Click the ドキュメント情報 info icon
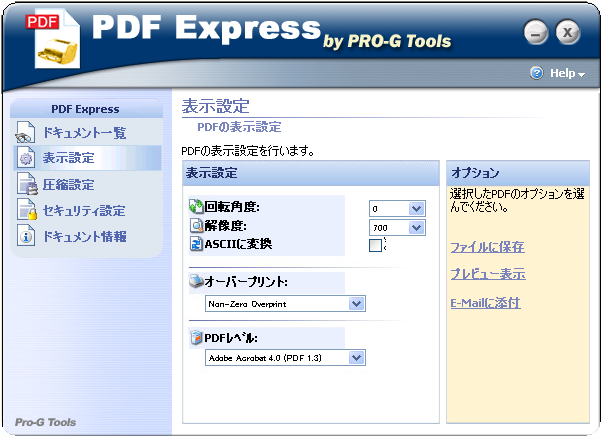Image resolution: width=603 pixels, height=438 pixels. click(x=26, y=236)
